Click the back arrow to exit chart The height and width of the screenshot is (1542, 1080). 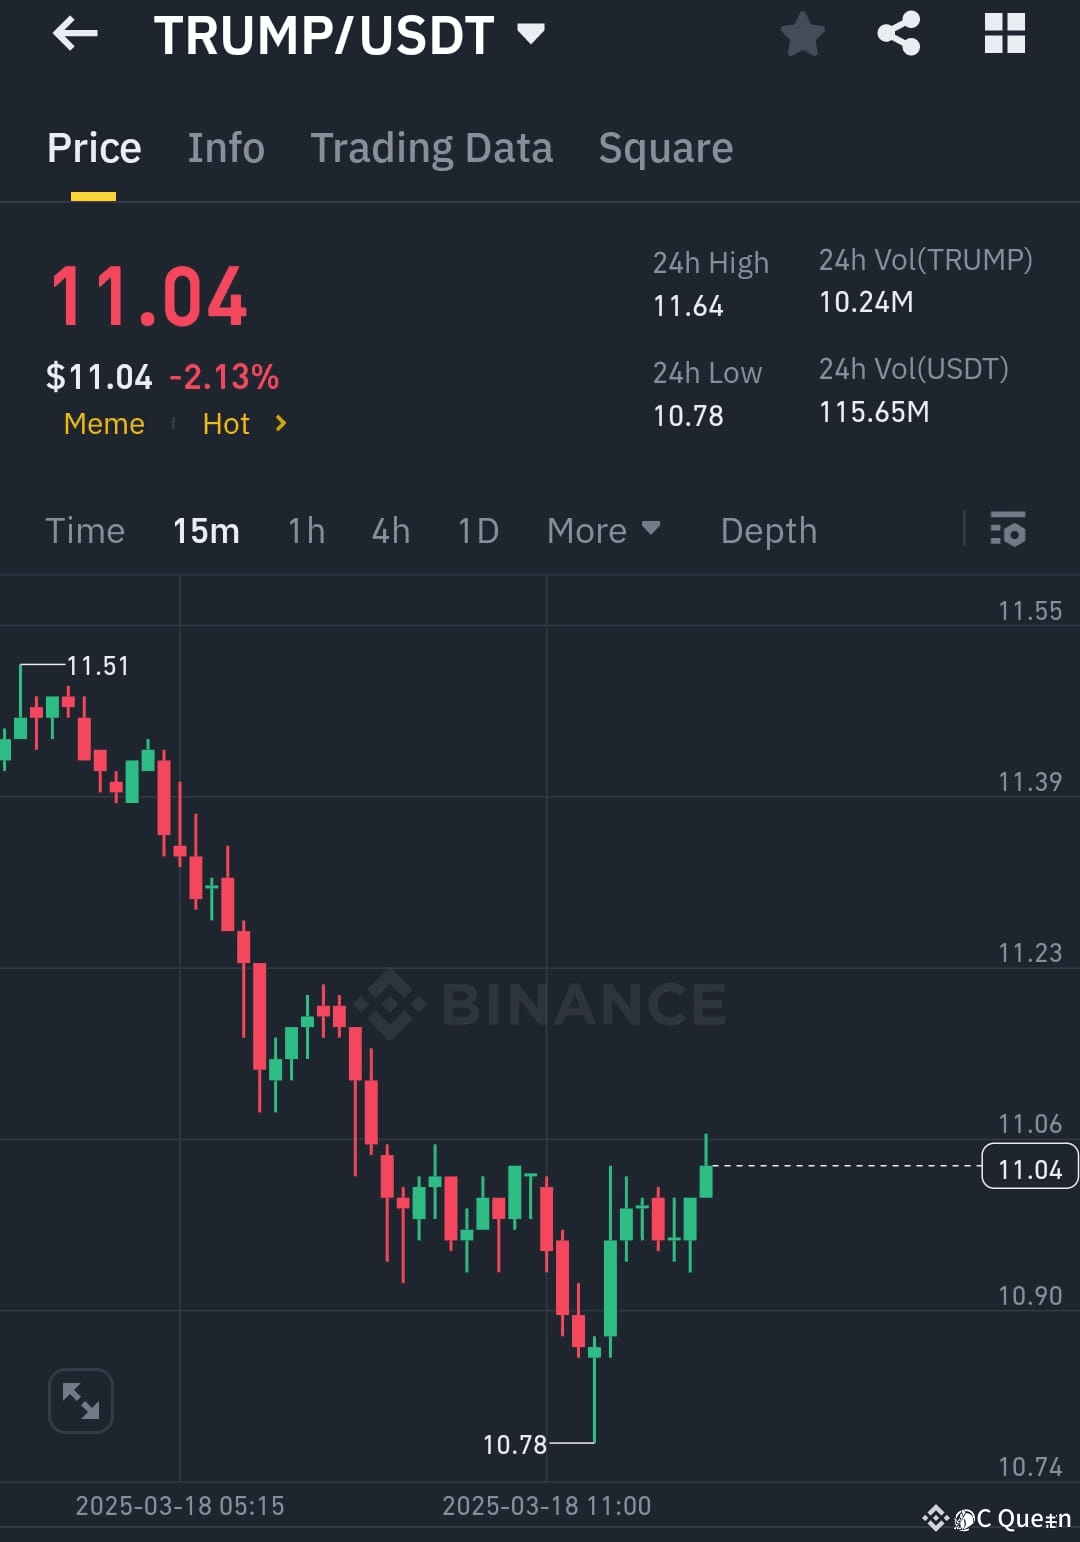click(75, 34)
